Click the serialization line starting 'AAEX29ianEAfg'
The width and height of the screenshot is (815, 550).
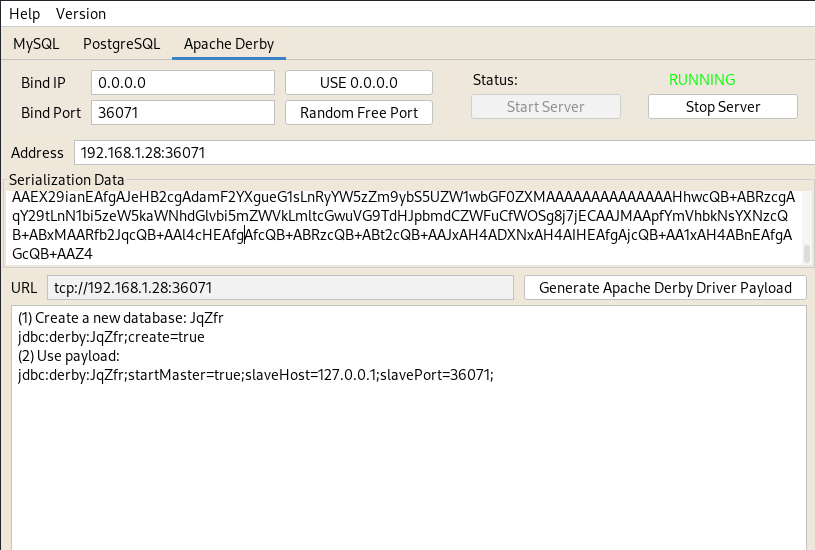click(403, 197)
